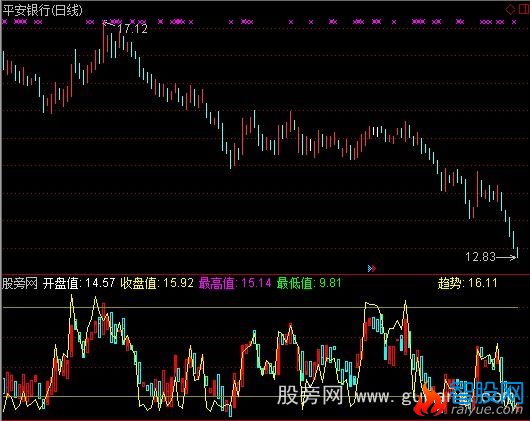The width and height of the screenshot is (530, 421).
Task: Click the 平安银行(日线) chart title
Action: click(43, 10)
